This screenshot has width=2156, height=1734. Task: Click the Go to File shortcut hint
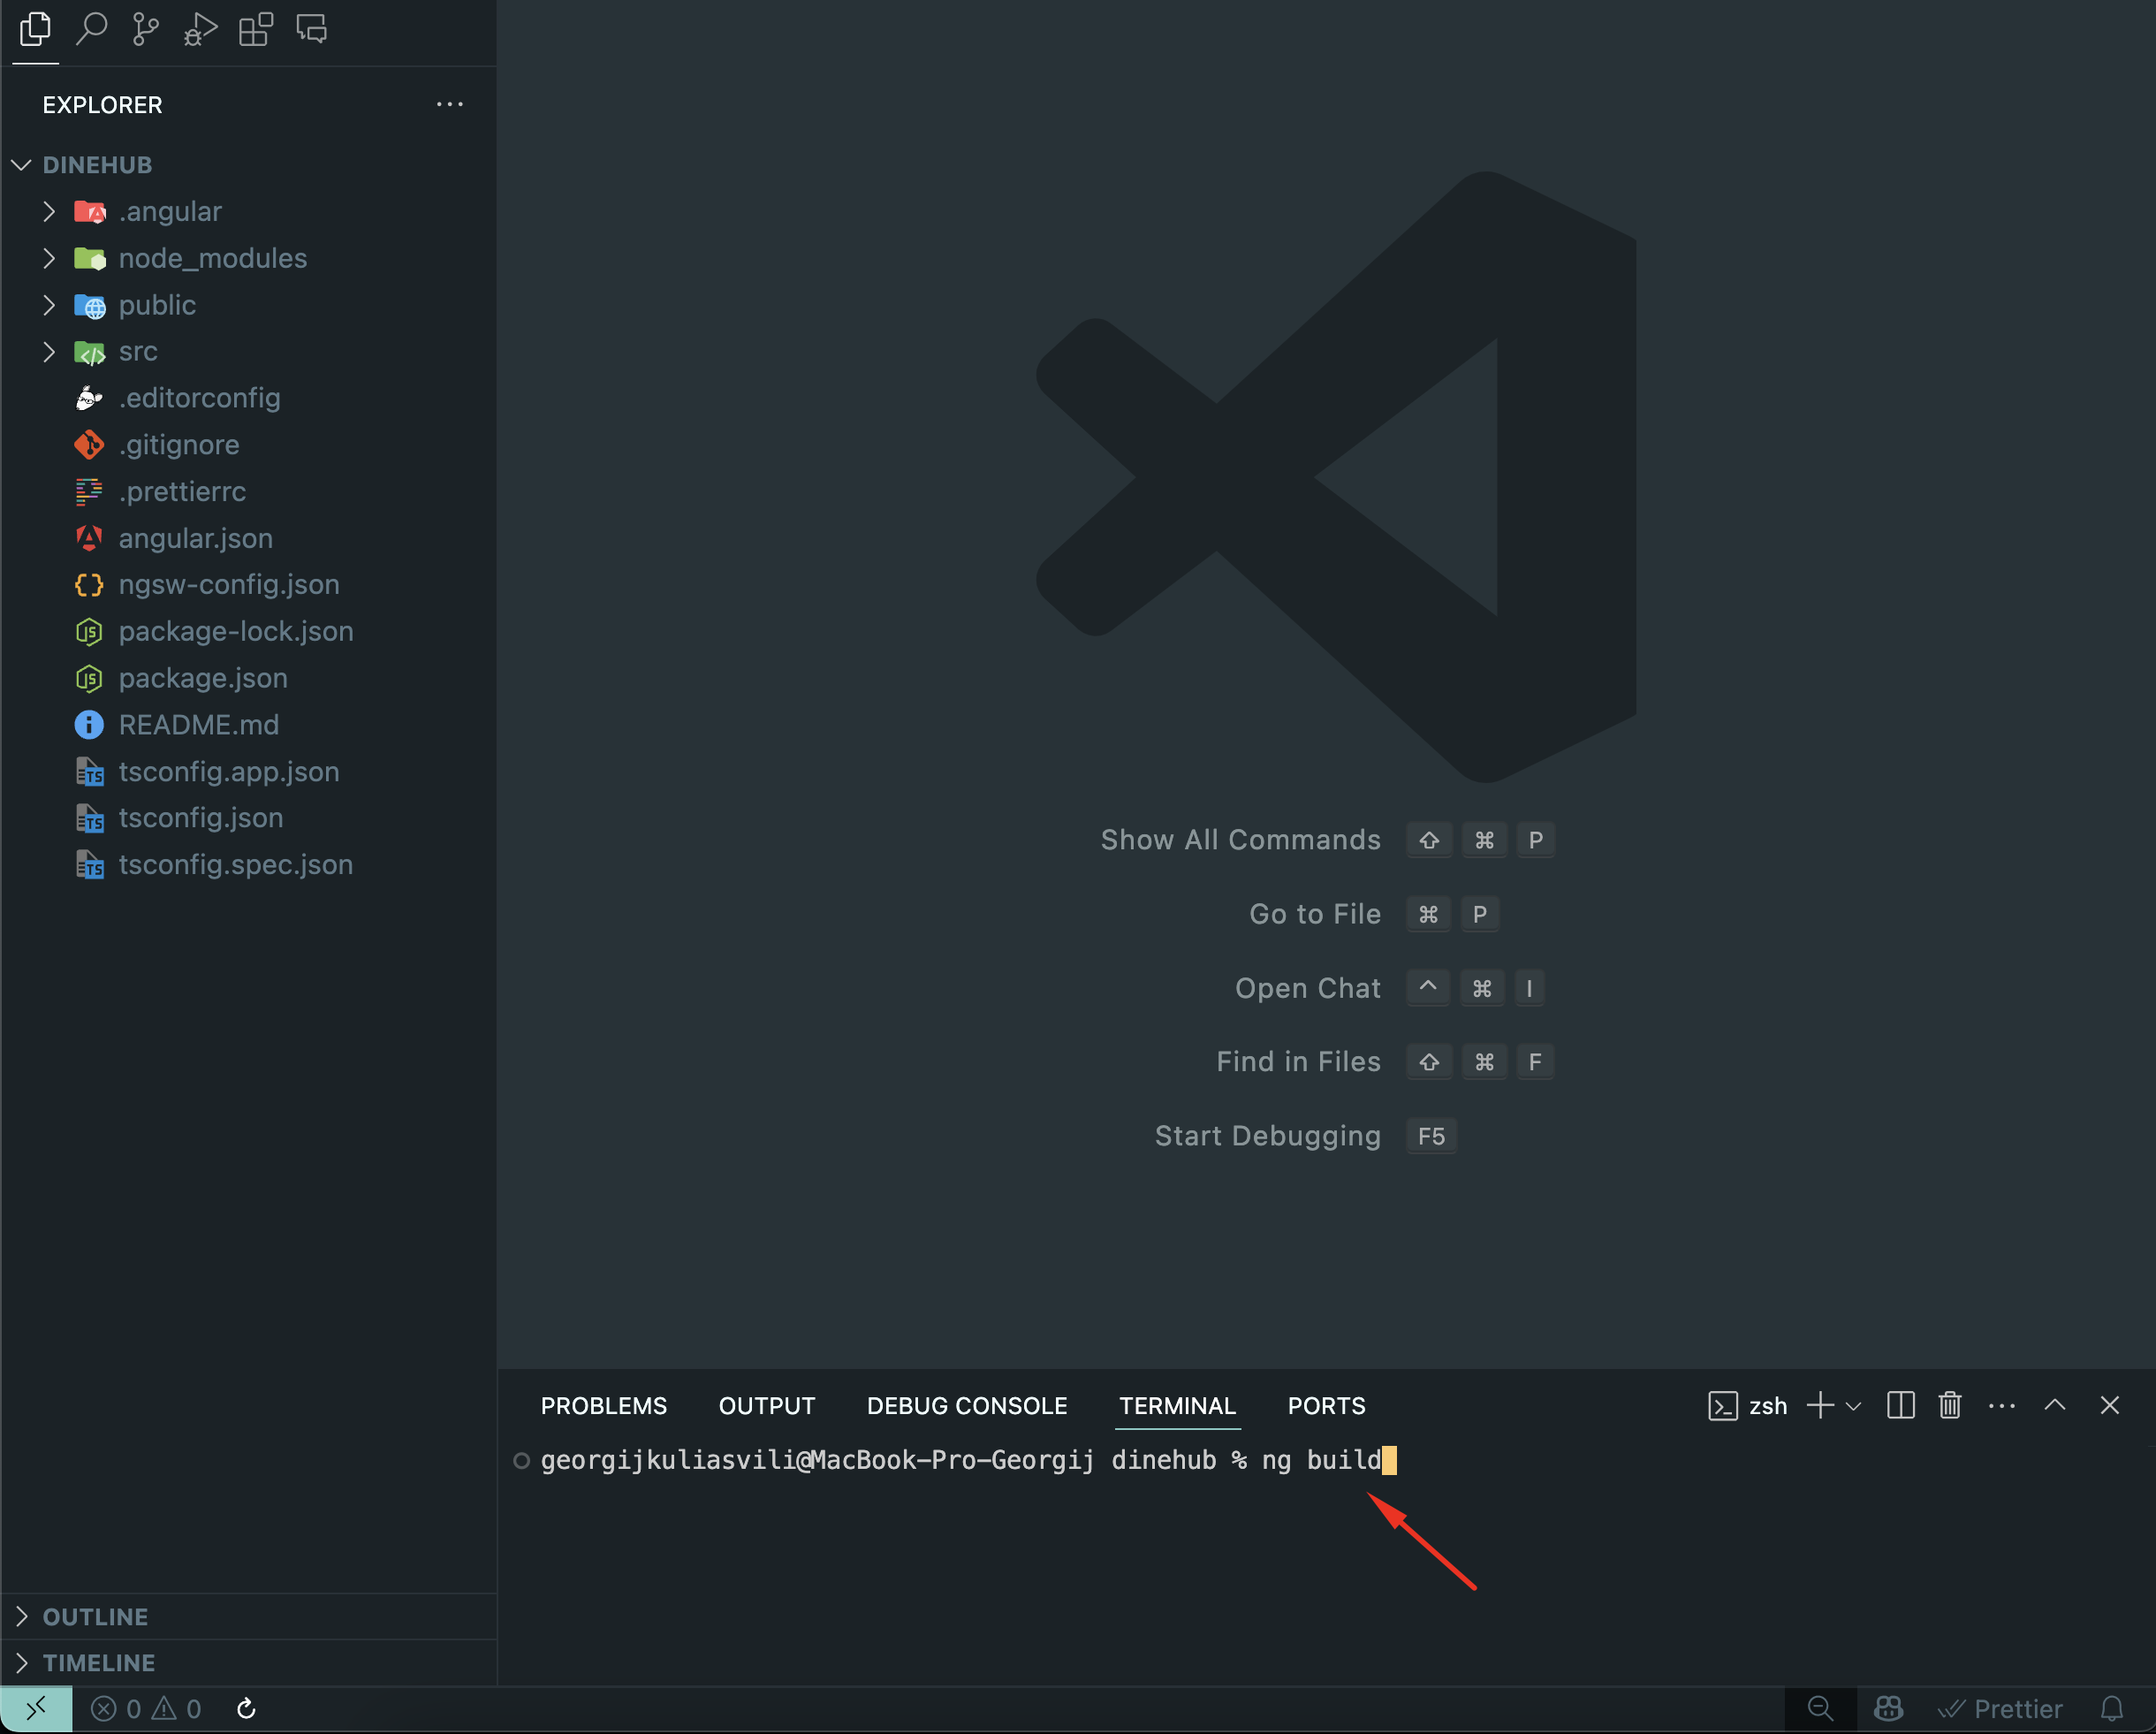pos(1374,914)
